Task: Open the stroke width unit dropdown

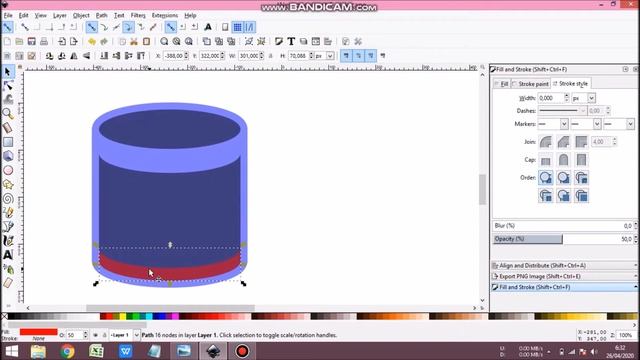Action: (591, 98)
